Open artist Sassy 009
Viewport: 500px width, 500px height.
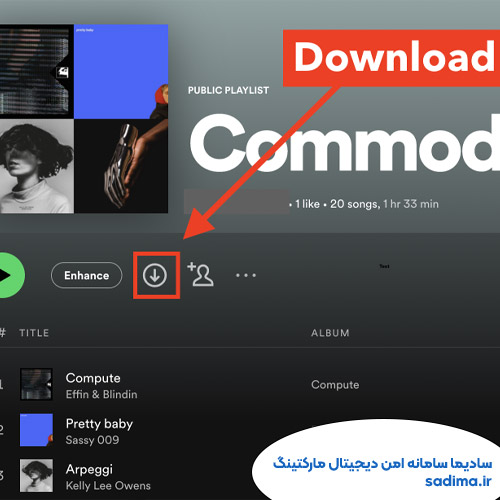click(92, 440)
